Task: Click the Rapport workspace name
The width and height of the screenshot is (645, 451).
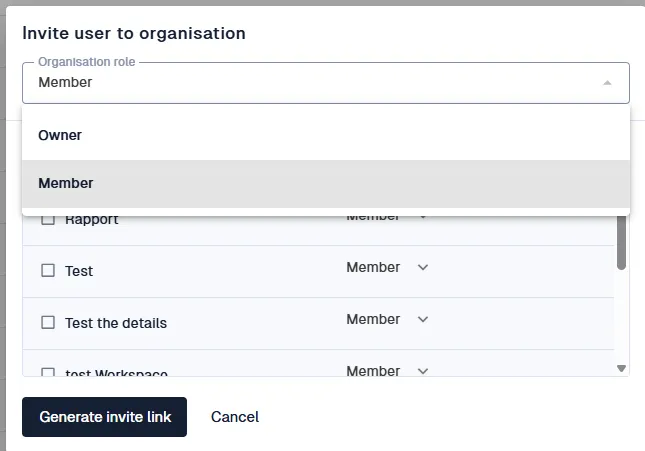Action: coord(92,219)
